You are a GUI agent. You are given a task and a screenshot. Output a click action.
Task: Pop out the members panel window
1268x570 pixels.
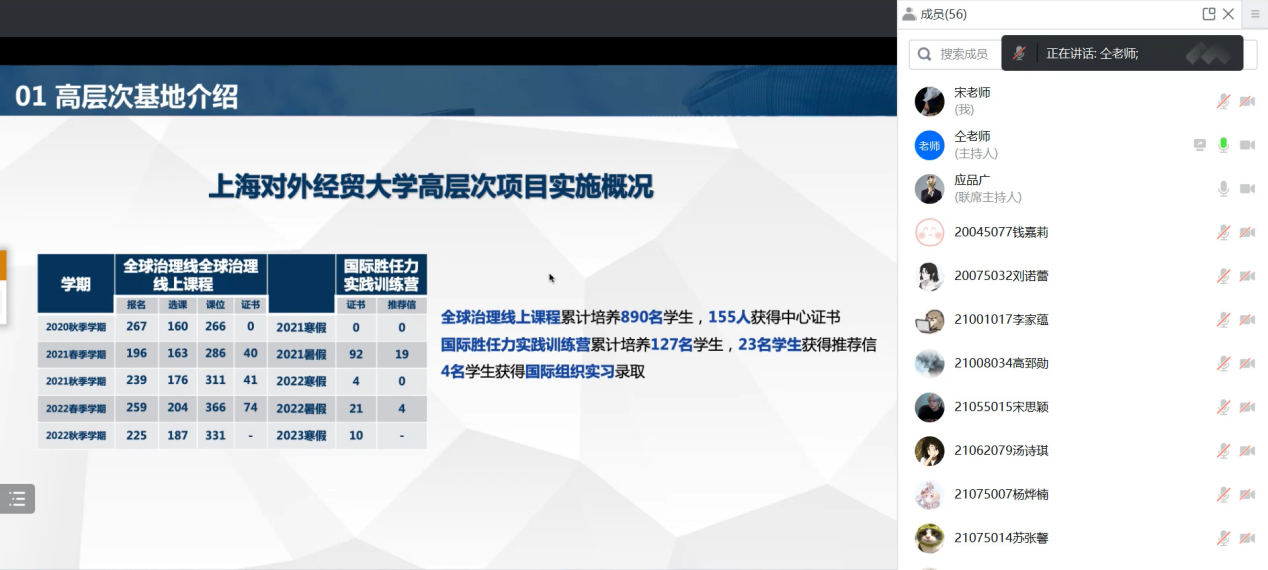1209,14
